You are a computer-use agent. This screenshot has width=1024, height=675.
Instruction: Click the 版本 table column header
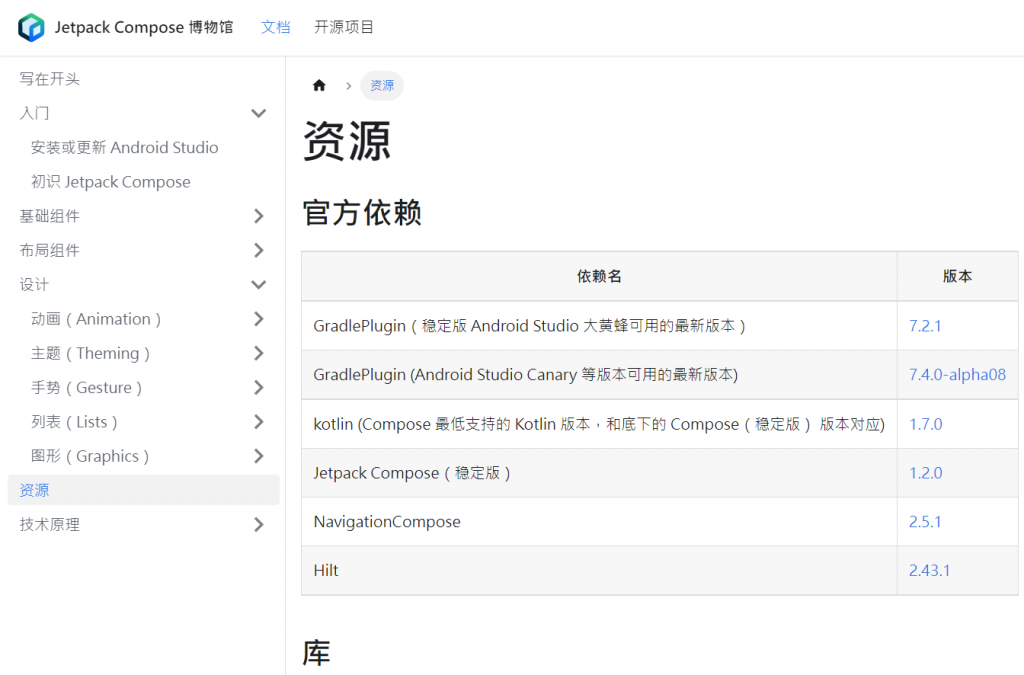[957, 276]
